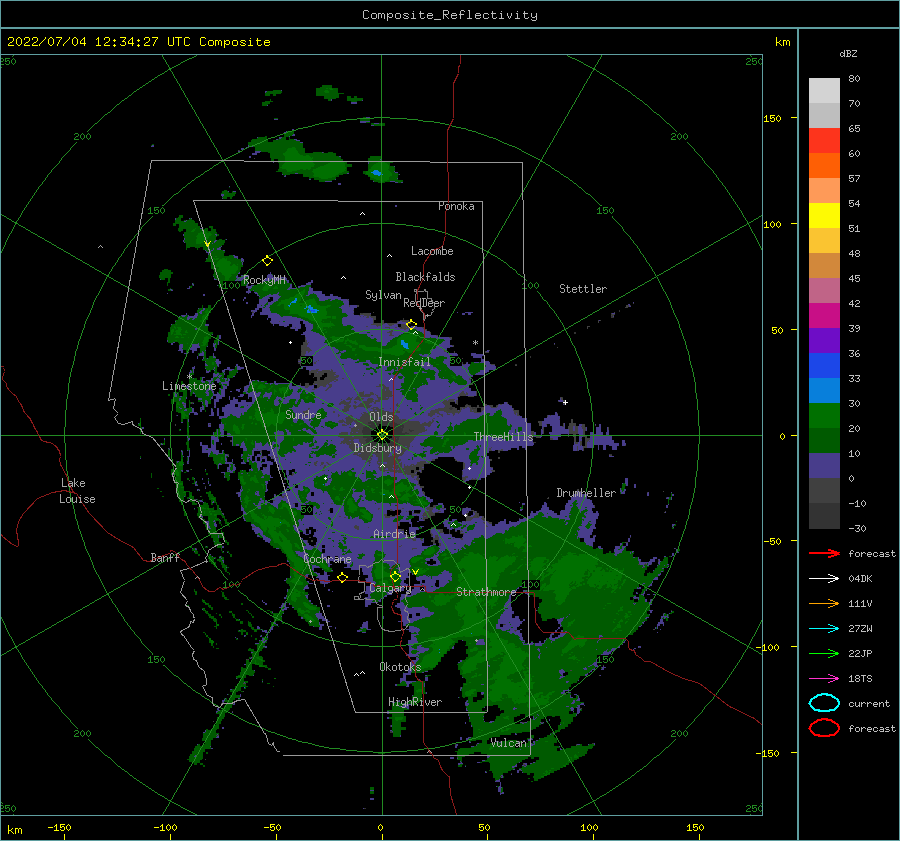900x841 pixels.
Task: Click the slate purple 0-10 dBZ swatch
Action: click(x=824, y=466)
